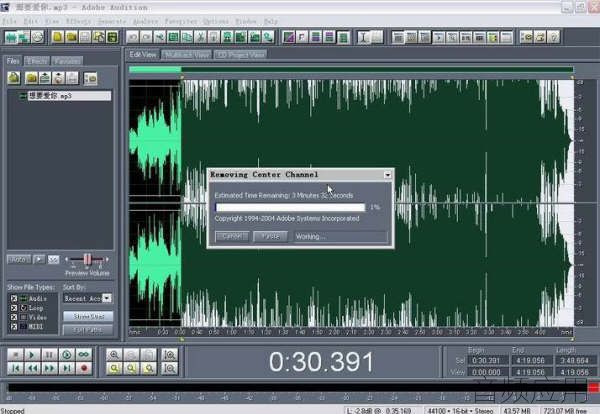Click the Save toolbar icon
Screen dimensions: 600x414
(x=85, y=37)
